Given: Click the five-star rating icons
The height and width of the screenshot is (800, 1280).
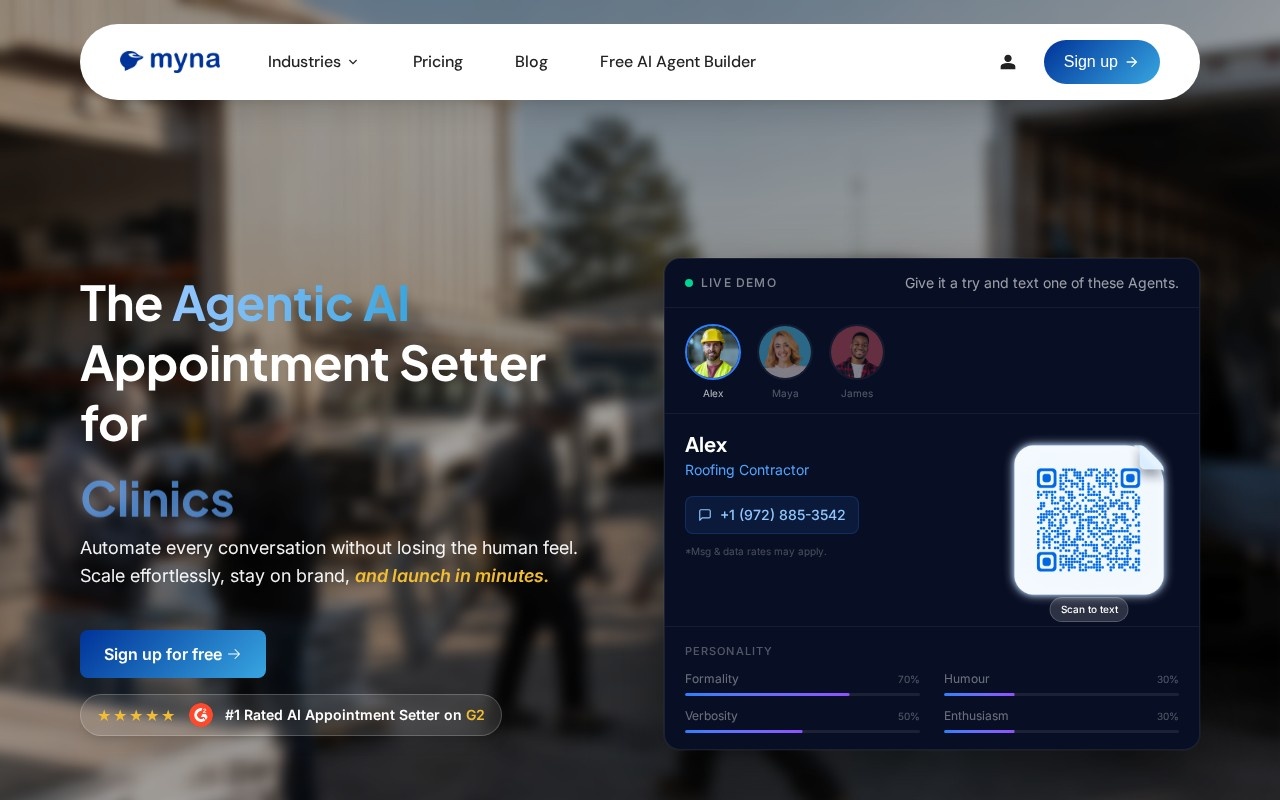Looking at the screenshot, I should tap(136, 715).
